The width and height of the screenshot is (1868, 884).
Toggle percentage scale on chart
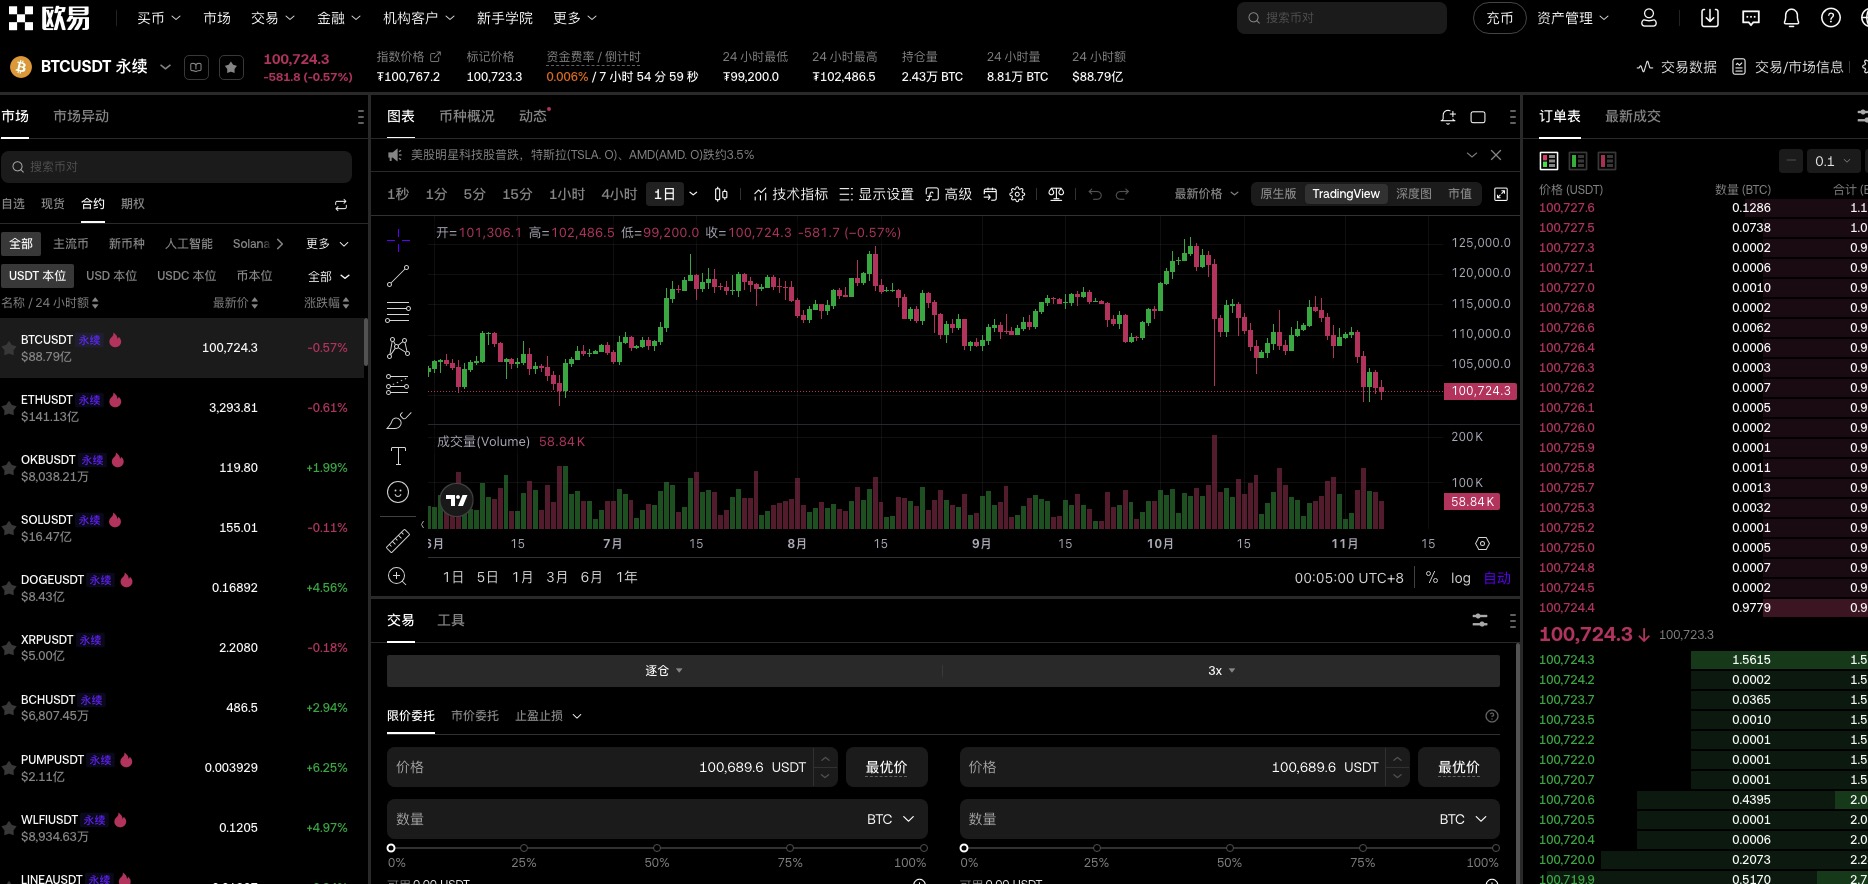tap(1432, 578)
